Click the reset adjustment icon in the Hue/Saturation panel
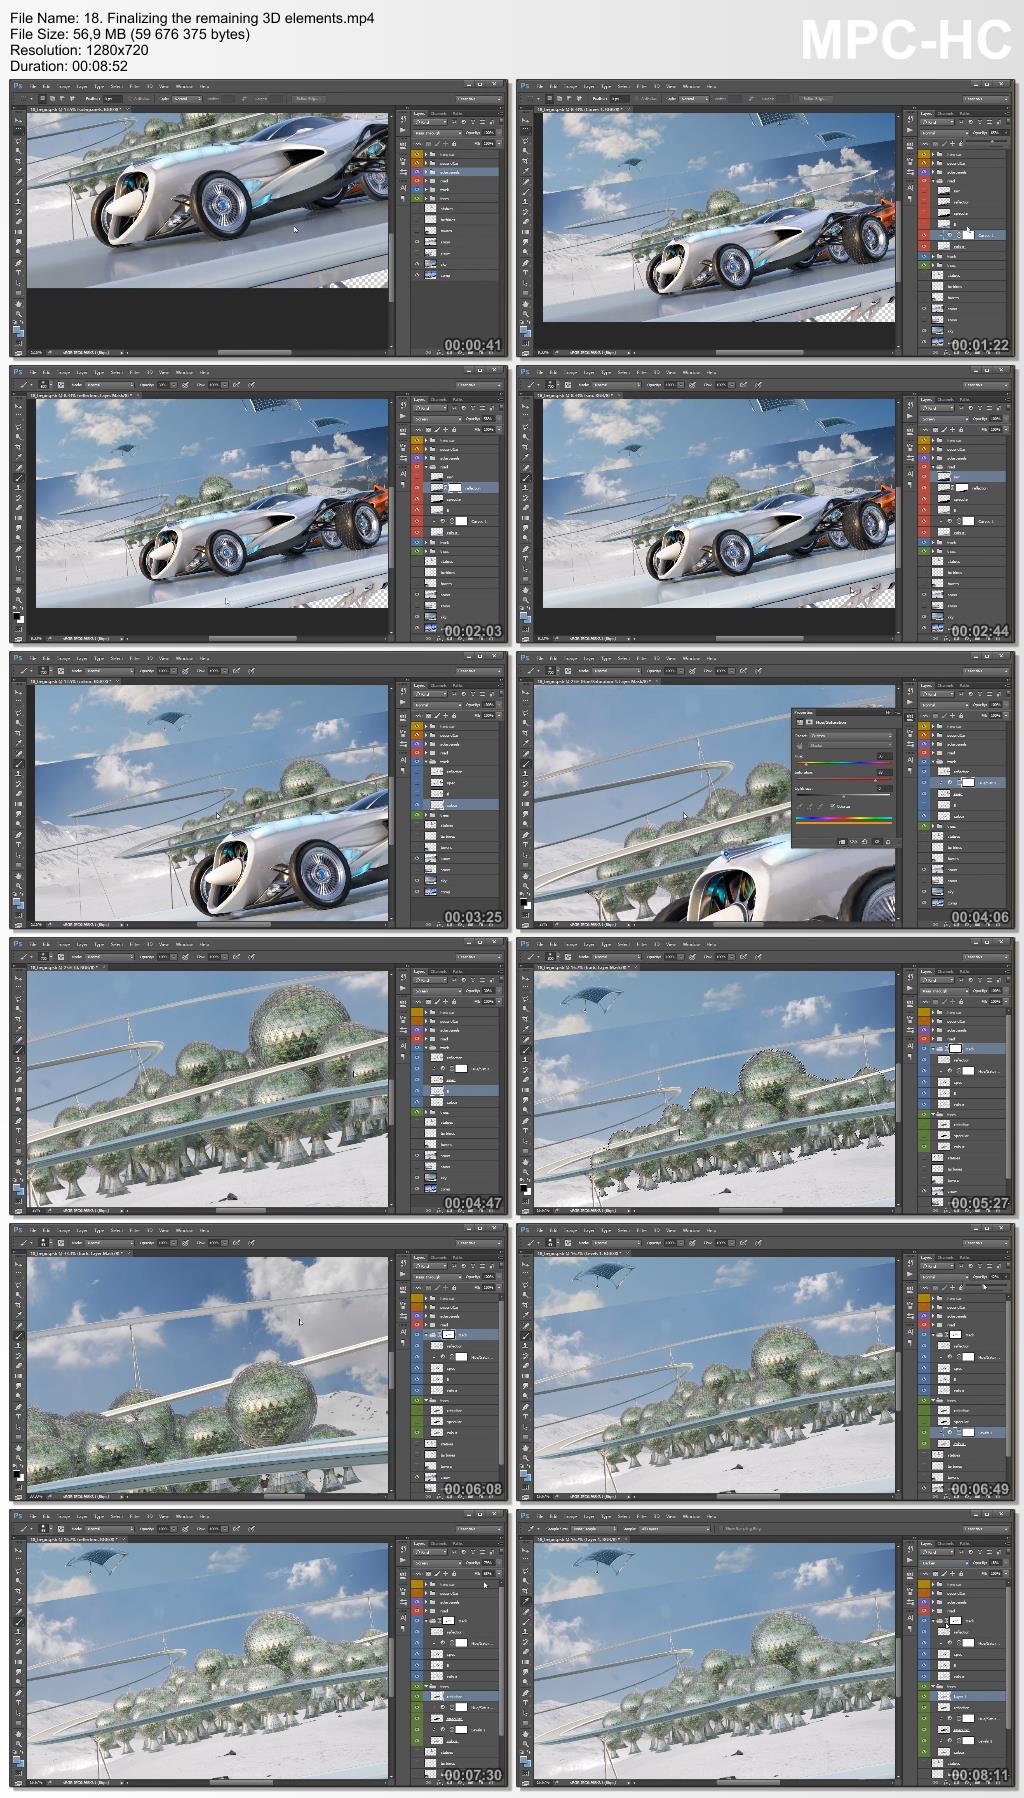Image resolution: width=1024 pixels, height=1798 pixels. (864, 842)
